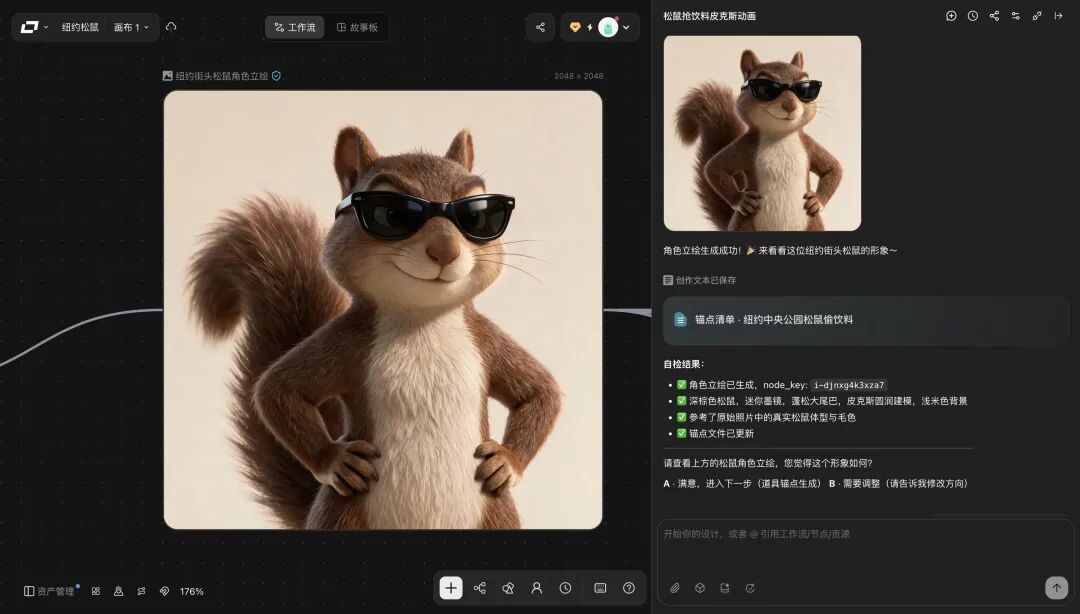
Task: Click the route/flow icon in bottom-left bar
Action: coord(141,591)
